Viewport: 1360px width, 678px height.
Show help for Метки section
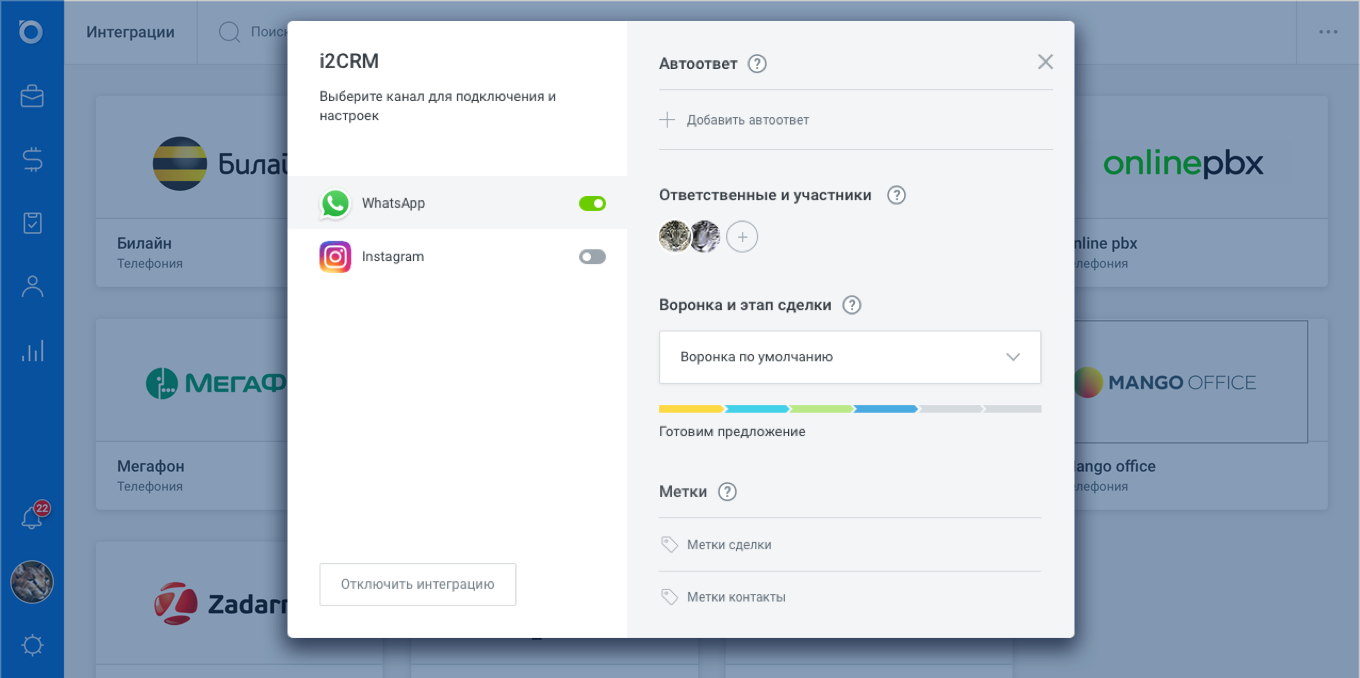pyautogui.click(x=727, y=492)
